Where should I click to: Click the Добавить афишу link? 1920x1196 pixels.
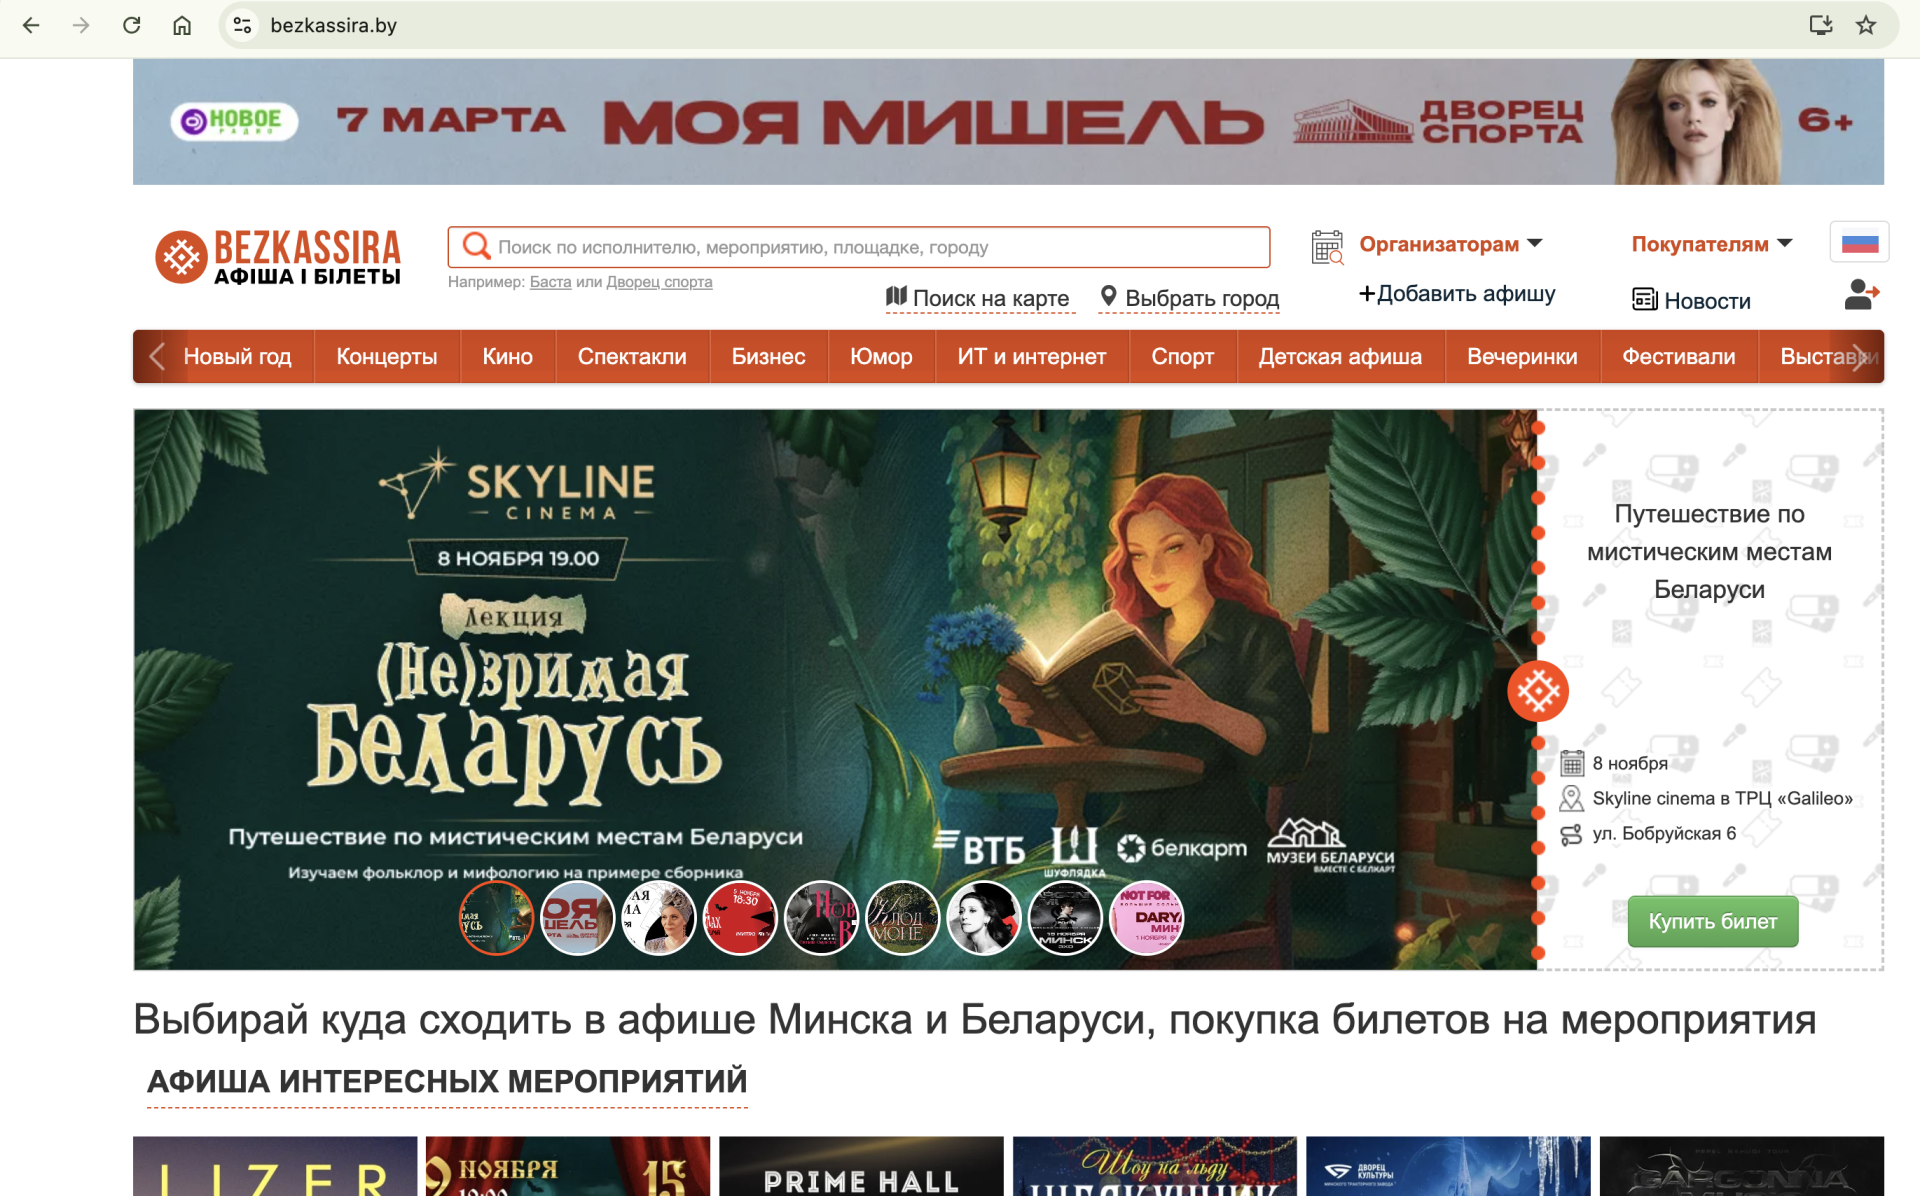(x=1456, y=294)
